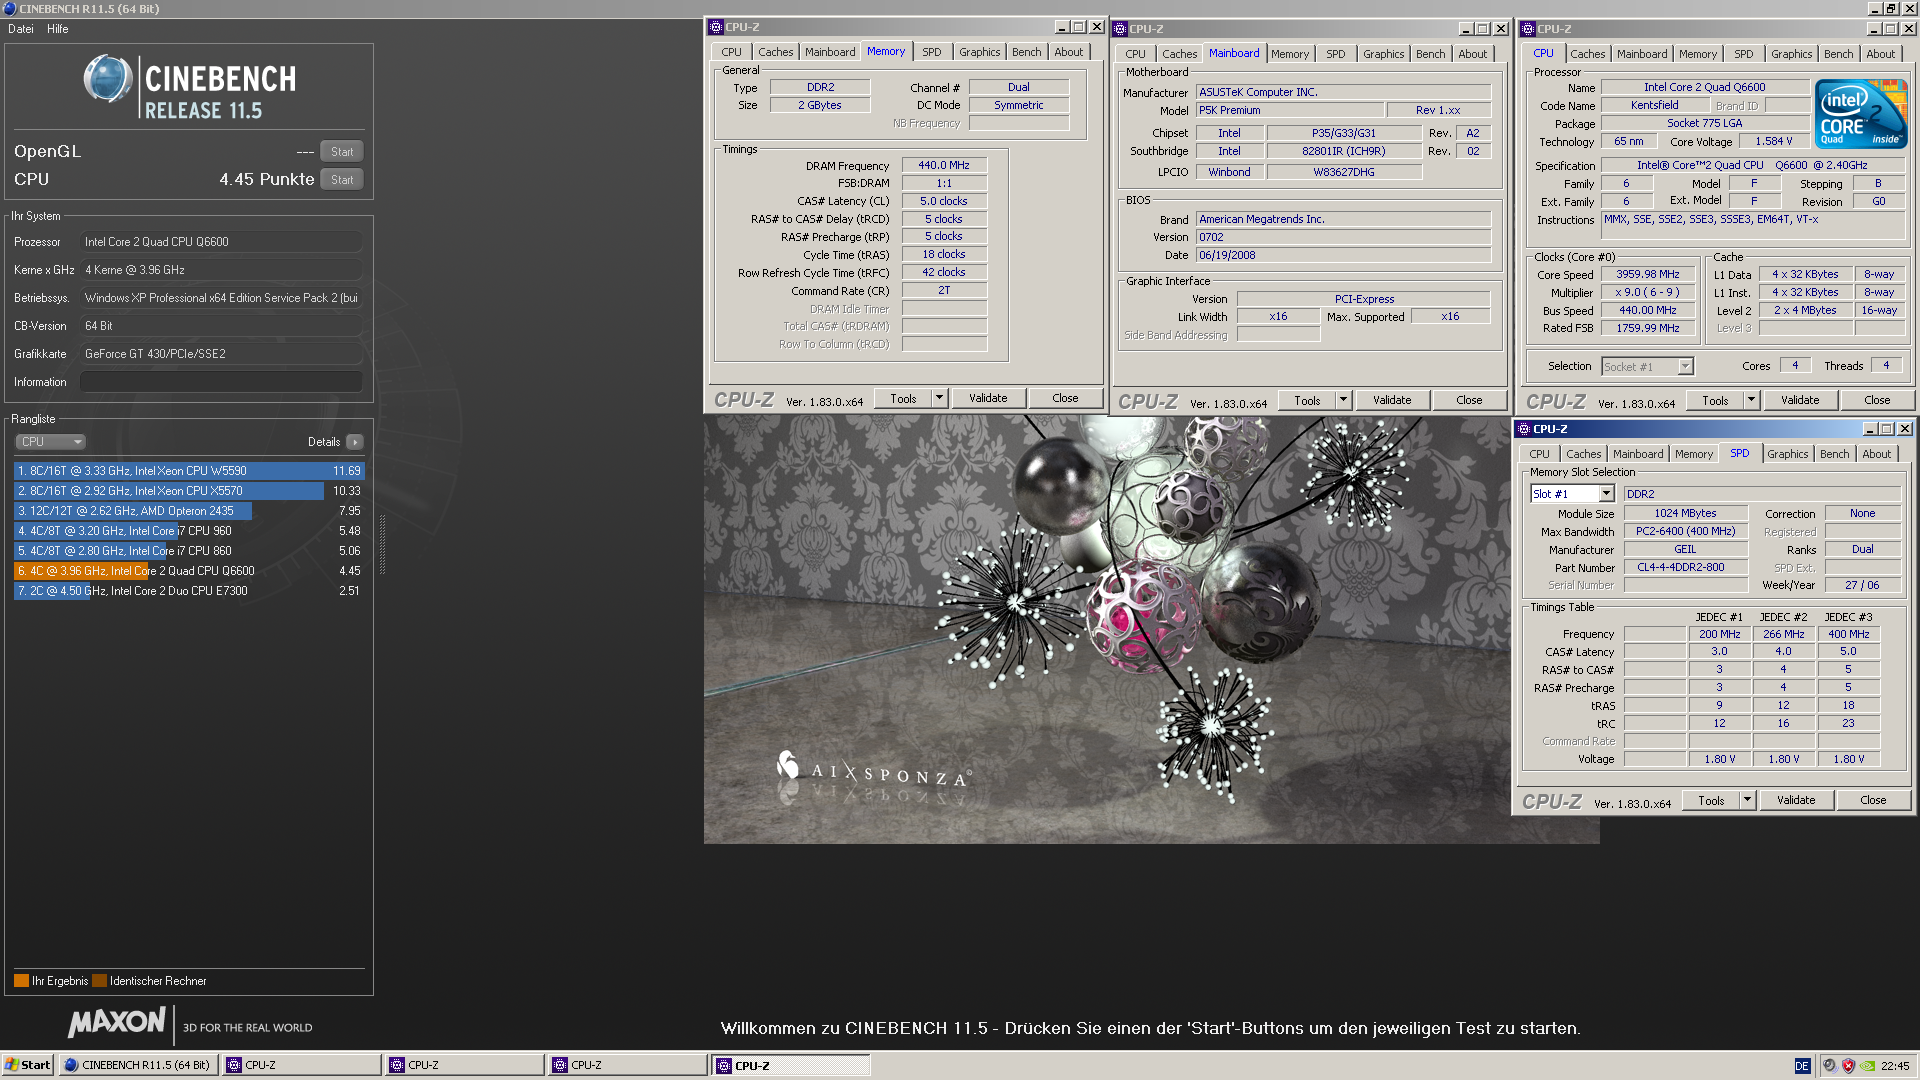Screen dimensions: 1920x1080
Task: Open Tools dropdown arrow in Memory window
Action: tap(939, 398)
